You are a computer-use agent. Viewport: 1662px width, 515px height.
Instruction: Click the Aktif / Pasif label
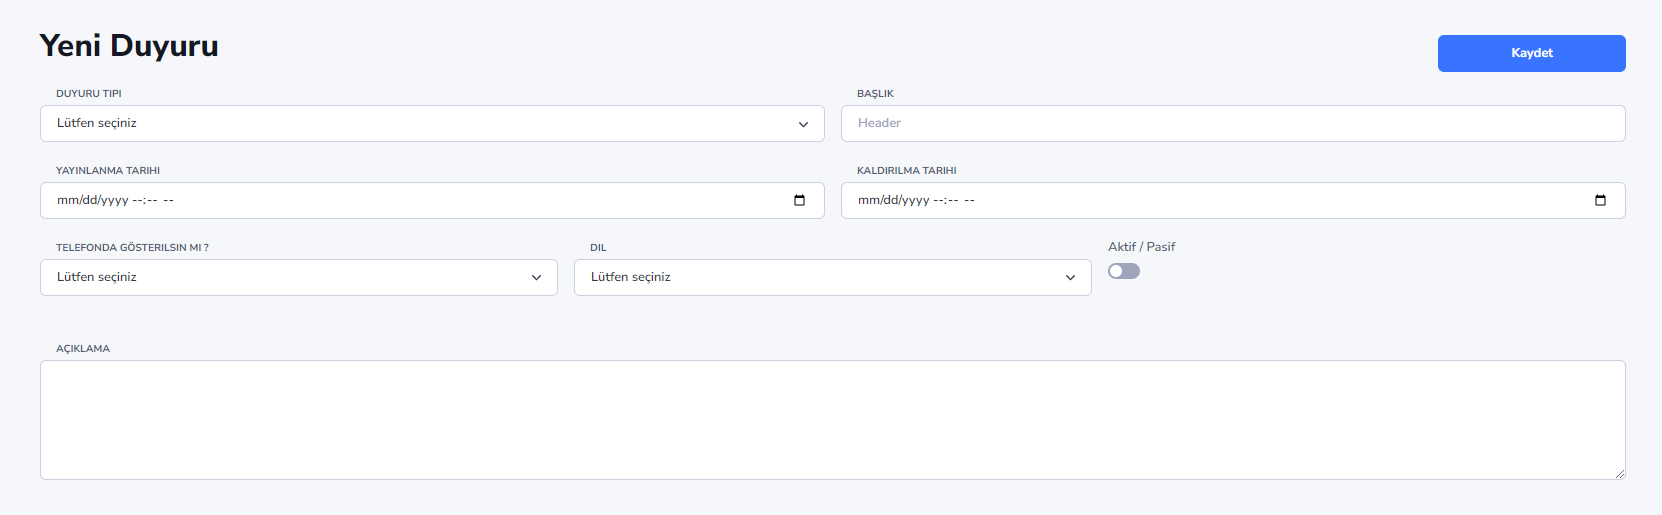1141,246
